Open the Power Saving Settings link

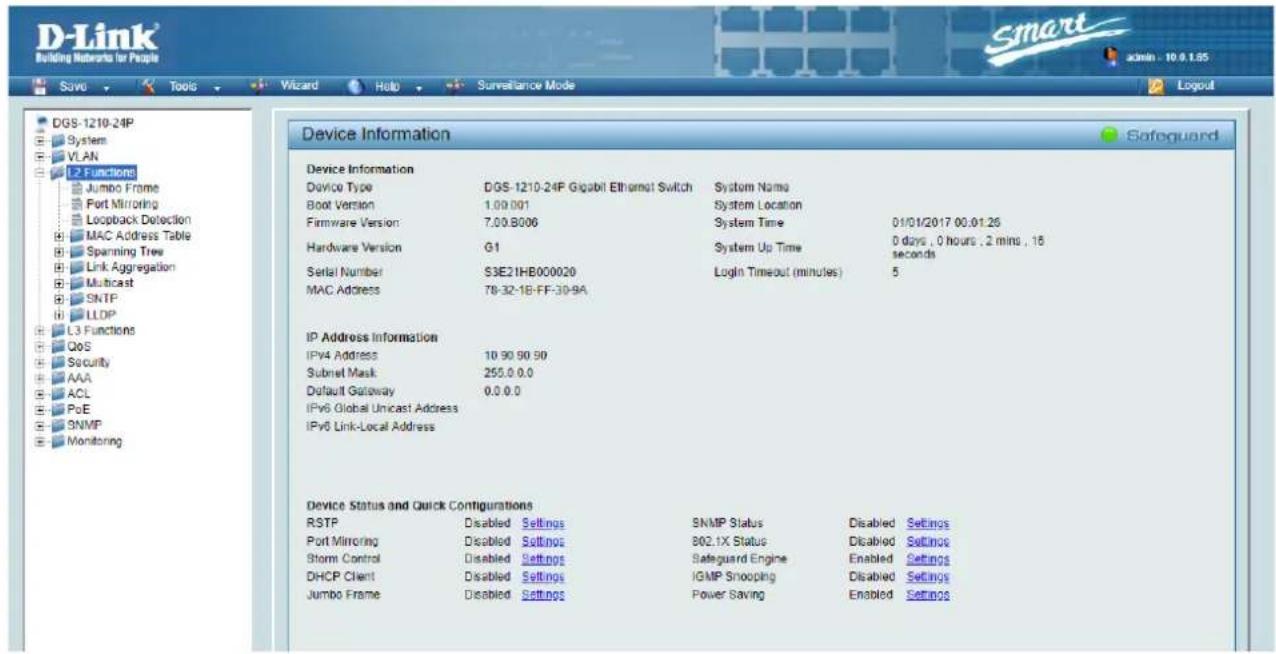click(x=927, y=595)
